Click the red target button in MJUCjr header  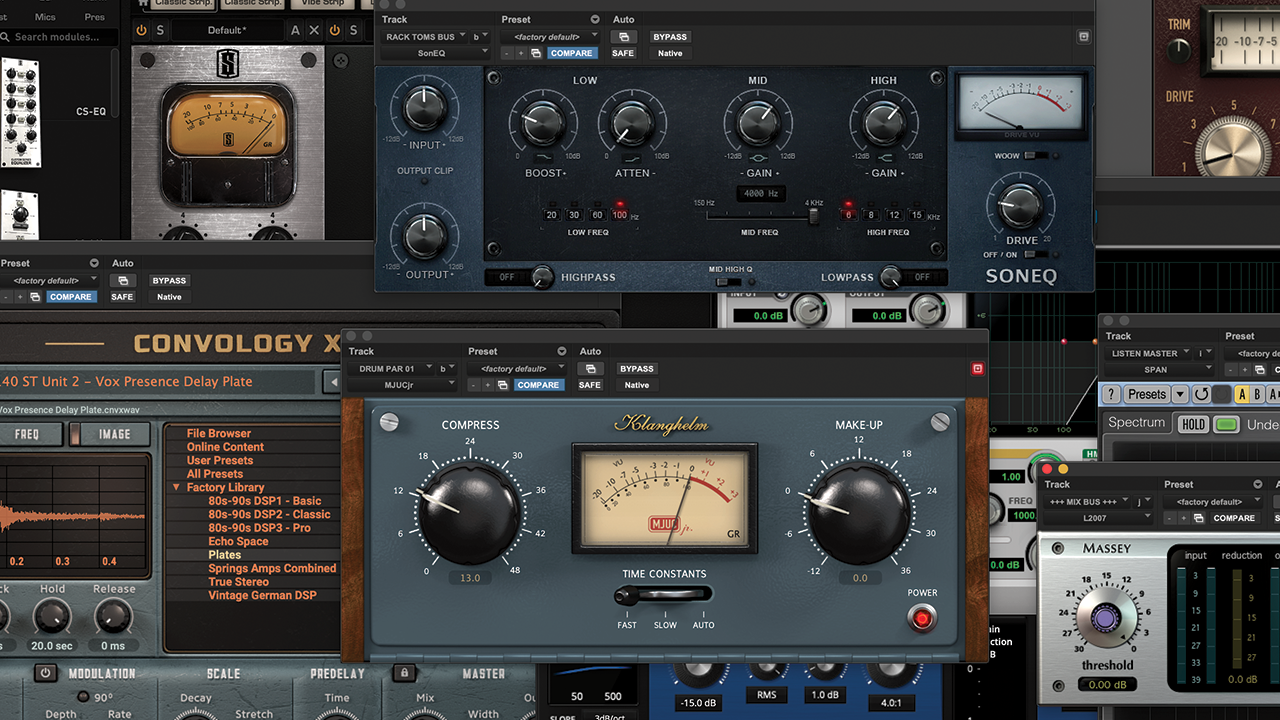[x=977, y=369]
